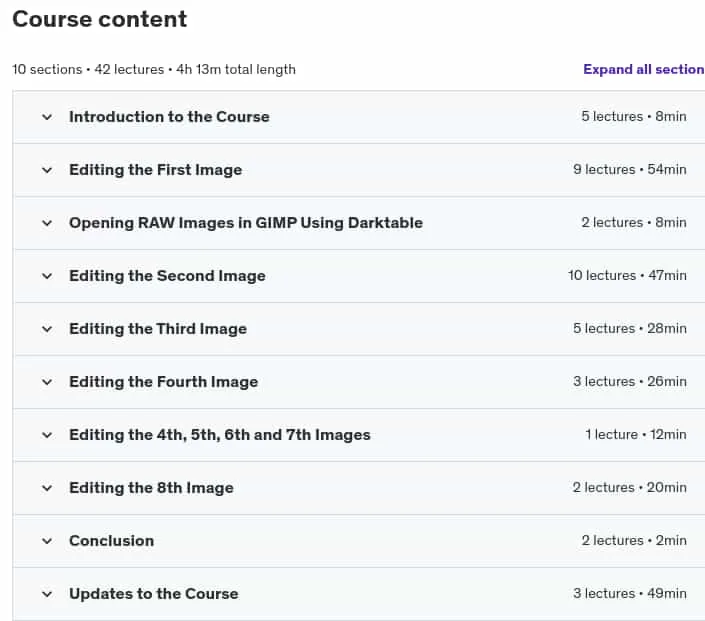705x621 pixels.
Task: Select Opening RAW Images in GIMP Using Darktable
Action: pyautogui.click(x=246, y=223)
